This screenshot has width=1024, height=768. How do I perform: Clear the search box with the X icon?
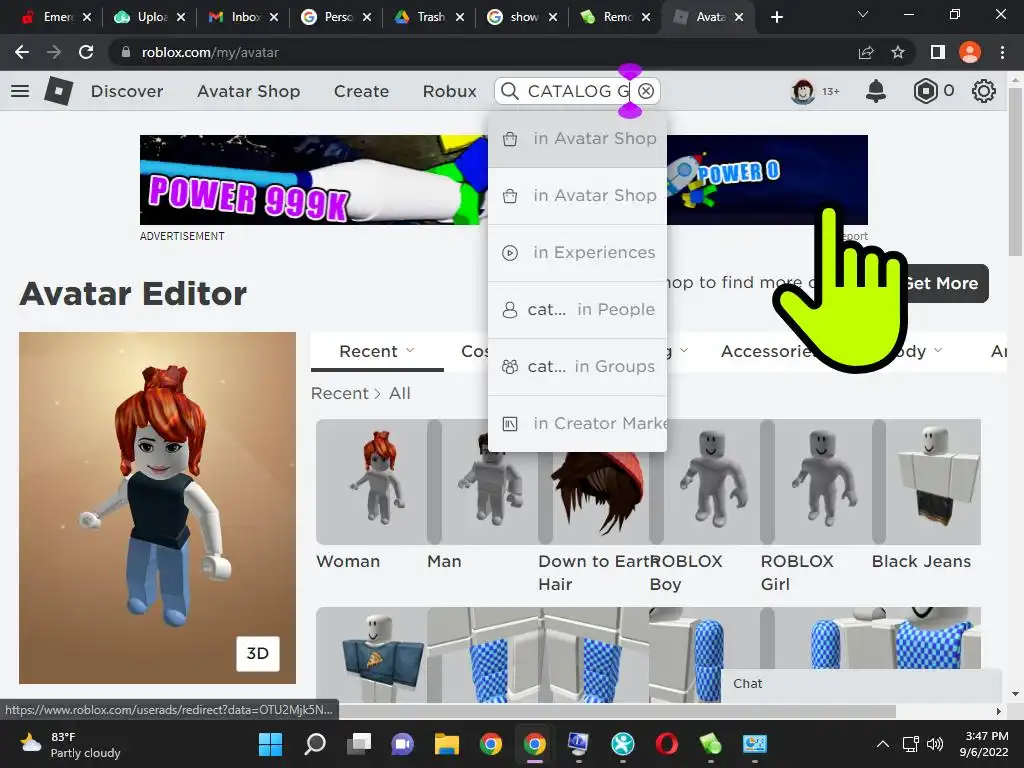tap(646, 91)
